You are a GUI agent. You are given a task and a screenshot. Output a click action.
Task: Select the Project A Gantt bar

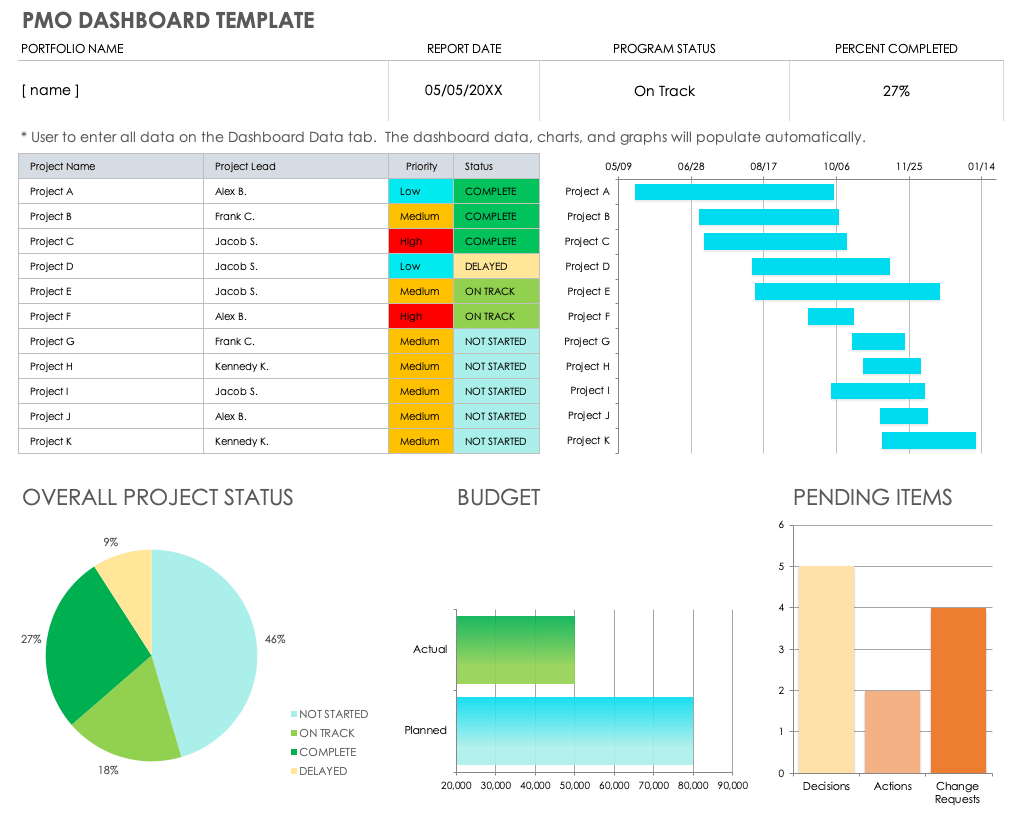click(734, 192)
